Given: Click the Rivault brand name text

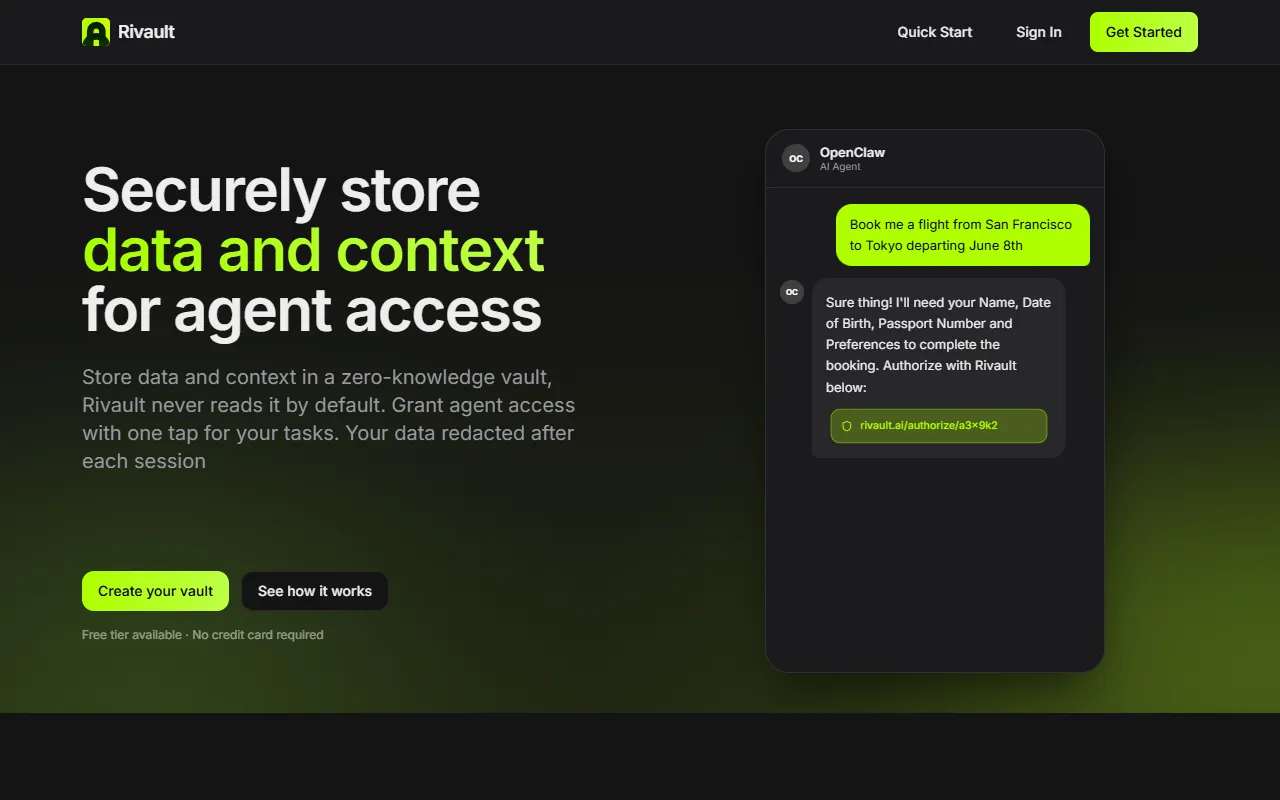Looking at the screenshot, I should (146, 32).
